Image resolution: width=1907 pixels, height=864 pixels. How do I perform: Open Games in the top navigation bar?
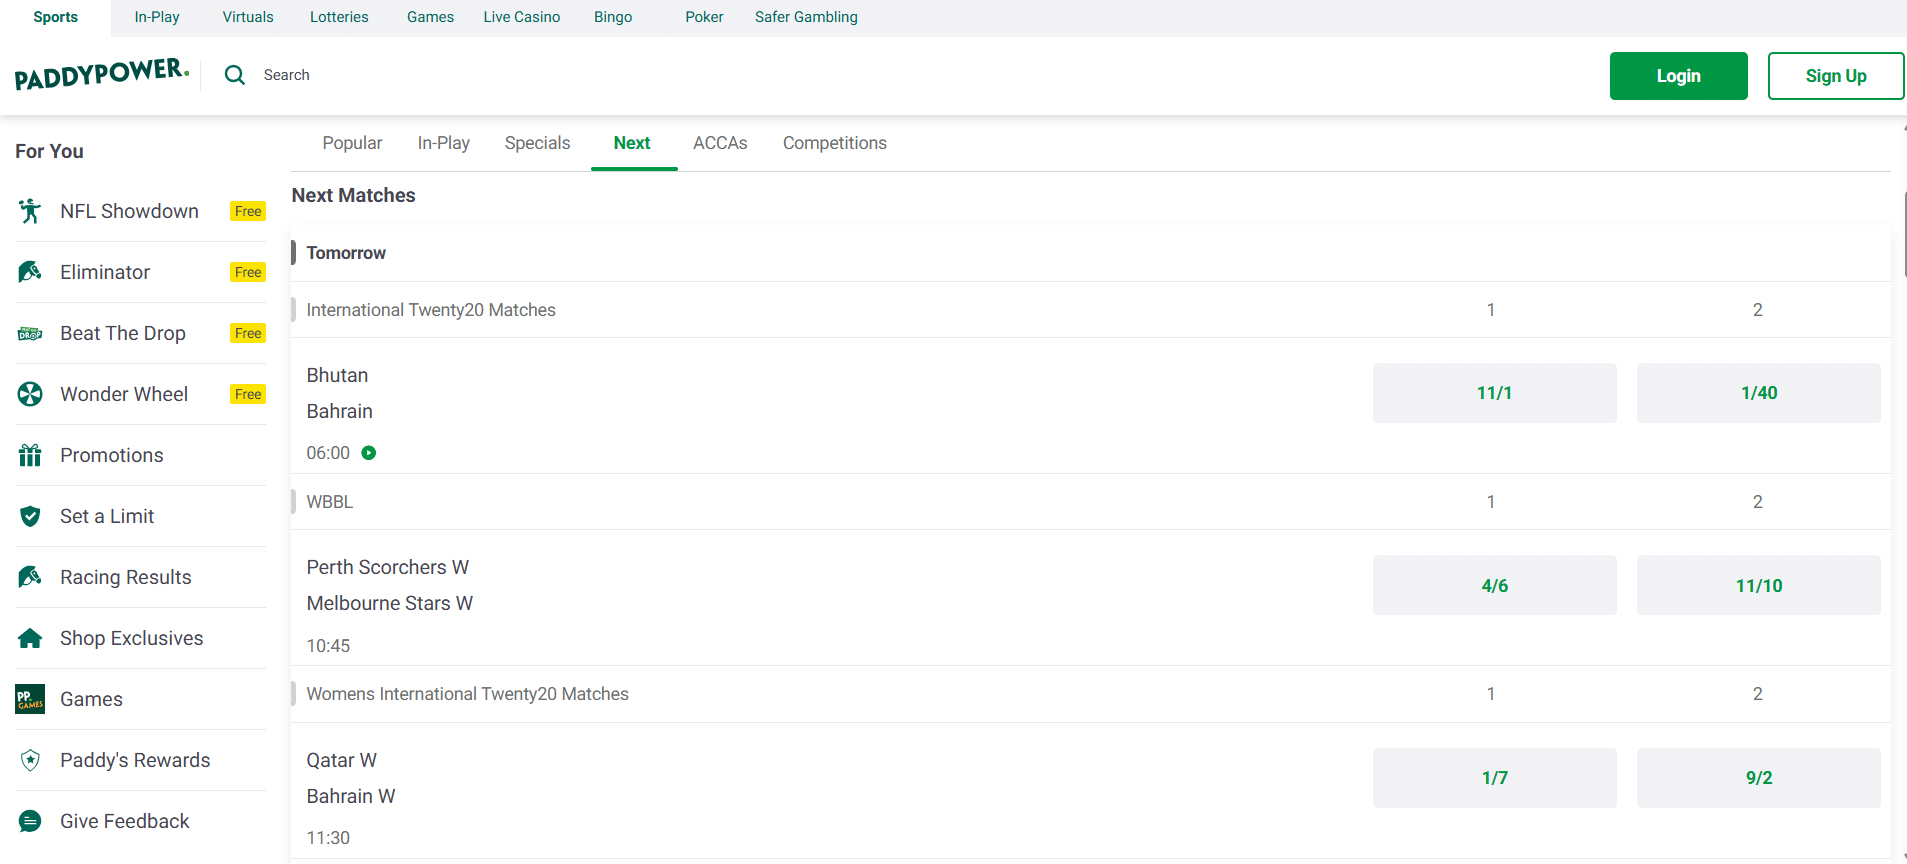pos(430,17)
